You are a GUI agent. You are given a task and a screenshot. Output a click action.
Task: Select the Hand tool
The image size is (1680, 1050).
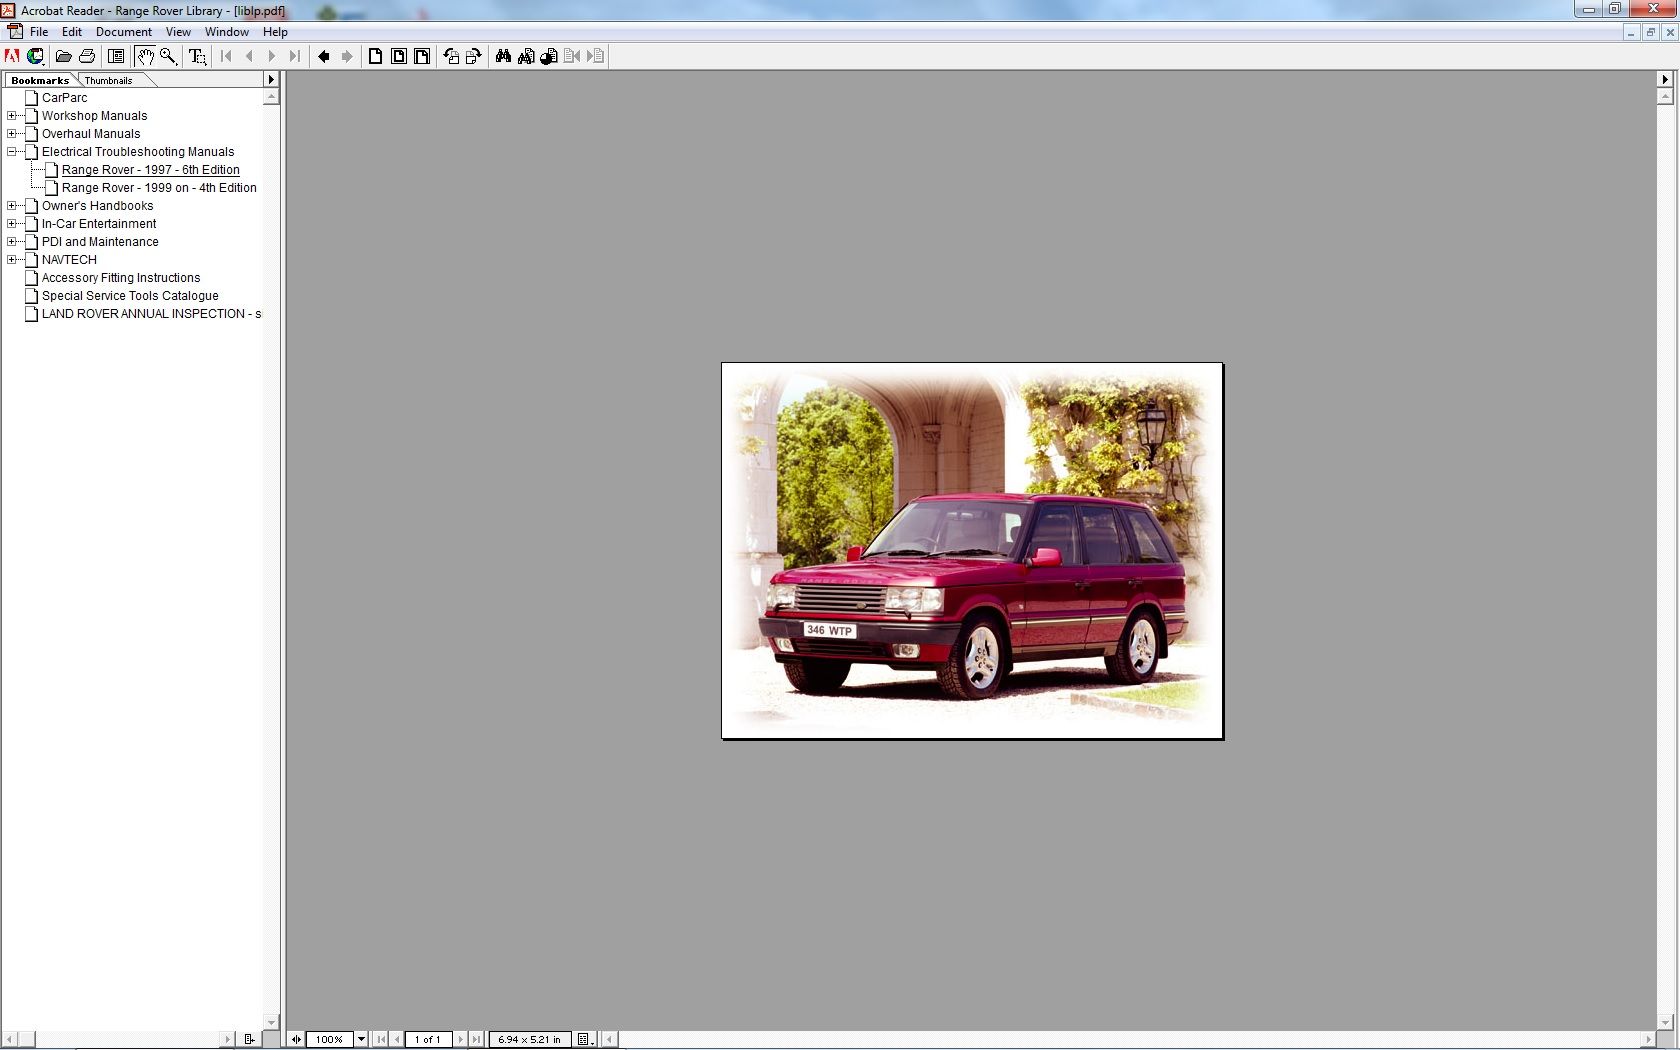pyautogui.click(x=145, y=57)
